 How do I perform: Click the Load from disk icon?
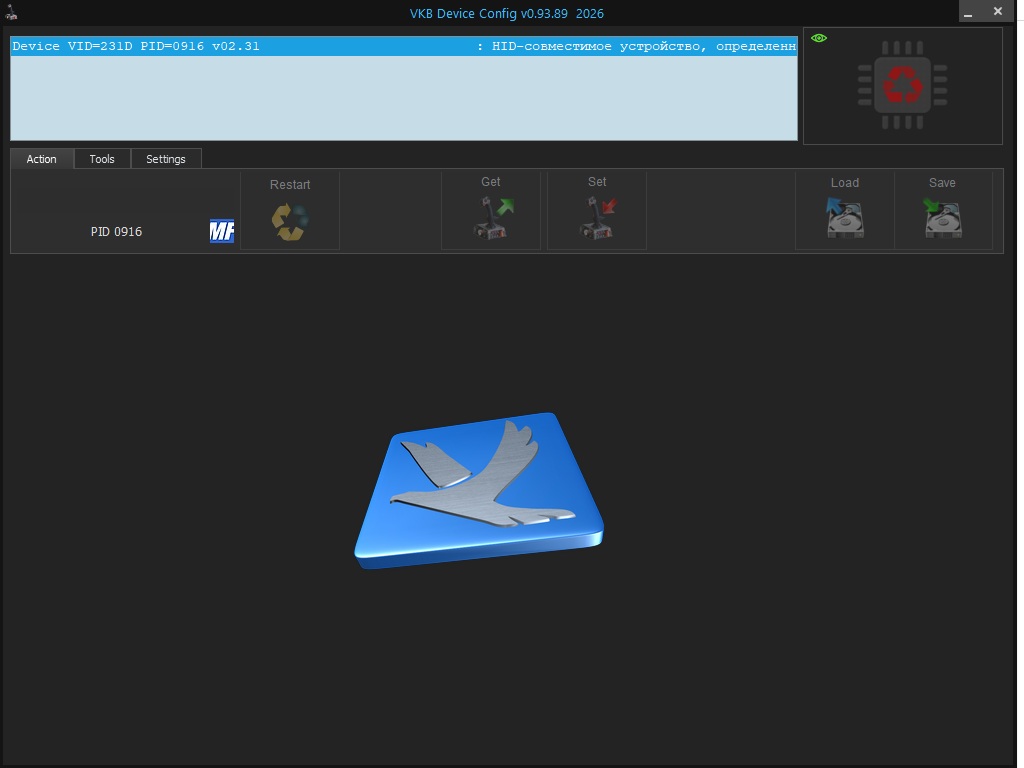coord(844,219)
